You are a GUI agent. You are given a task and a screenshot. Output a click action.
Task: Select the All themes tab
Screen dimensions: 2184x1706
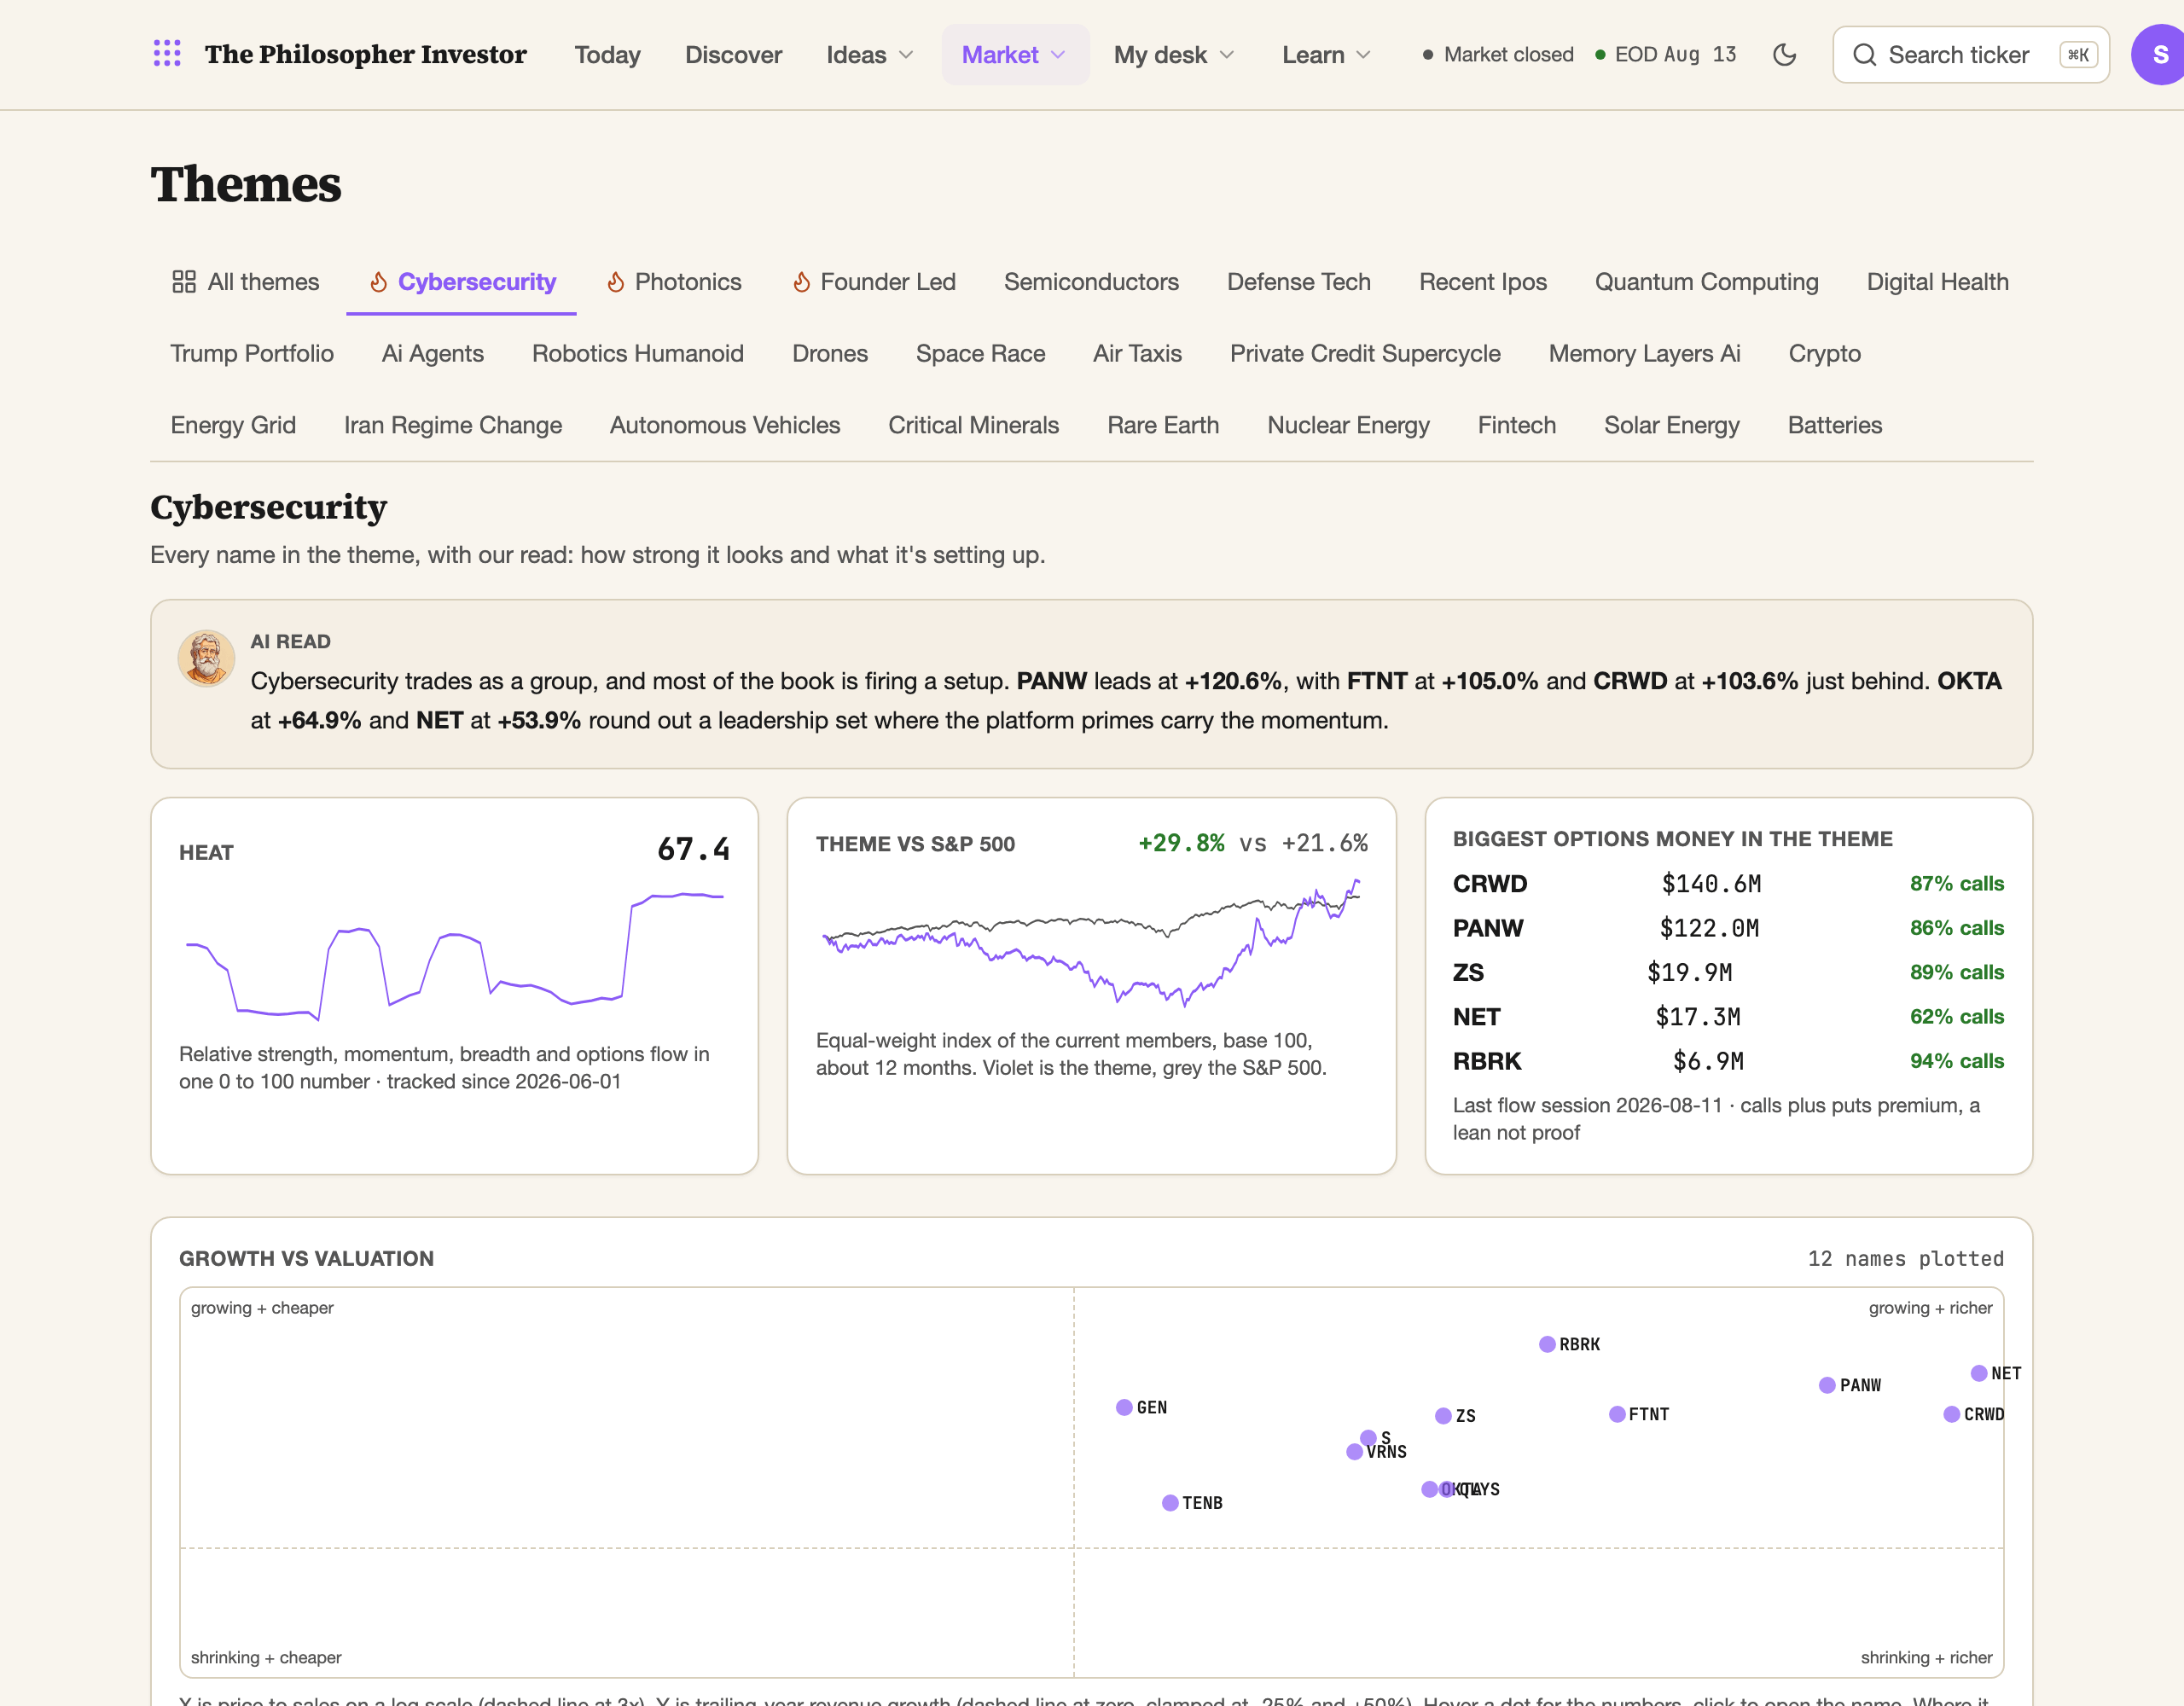click(x=246, y=282)
